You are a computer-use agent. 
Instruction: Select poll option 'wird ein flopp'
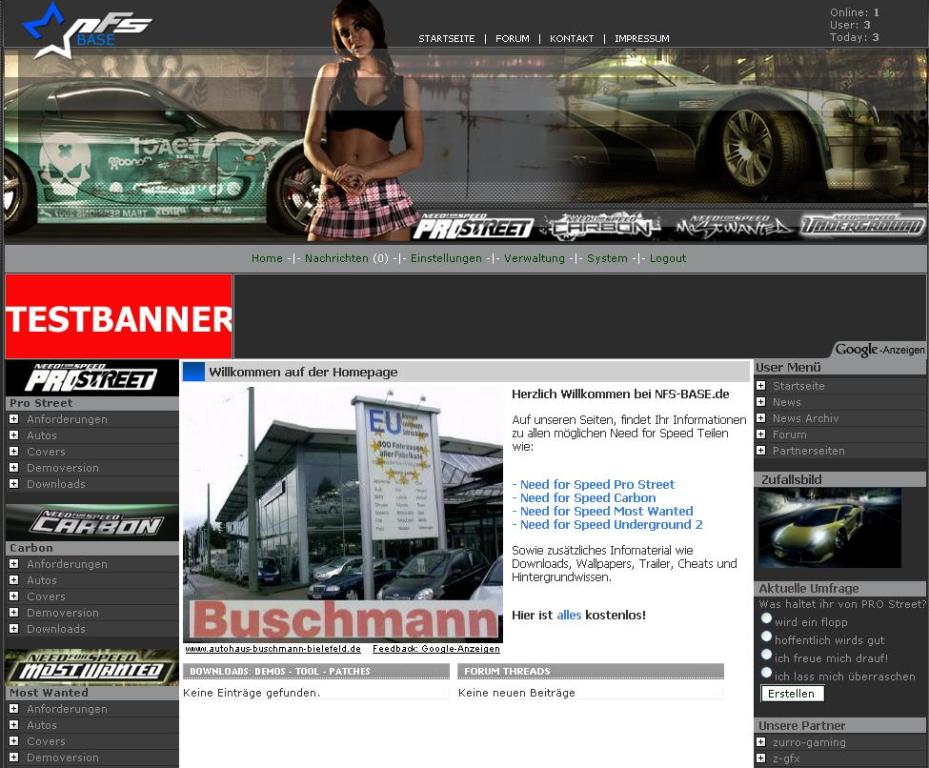[766, 618]
